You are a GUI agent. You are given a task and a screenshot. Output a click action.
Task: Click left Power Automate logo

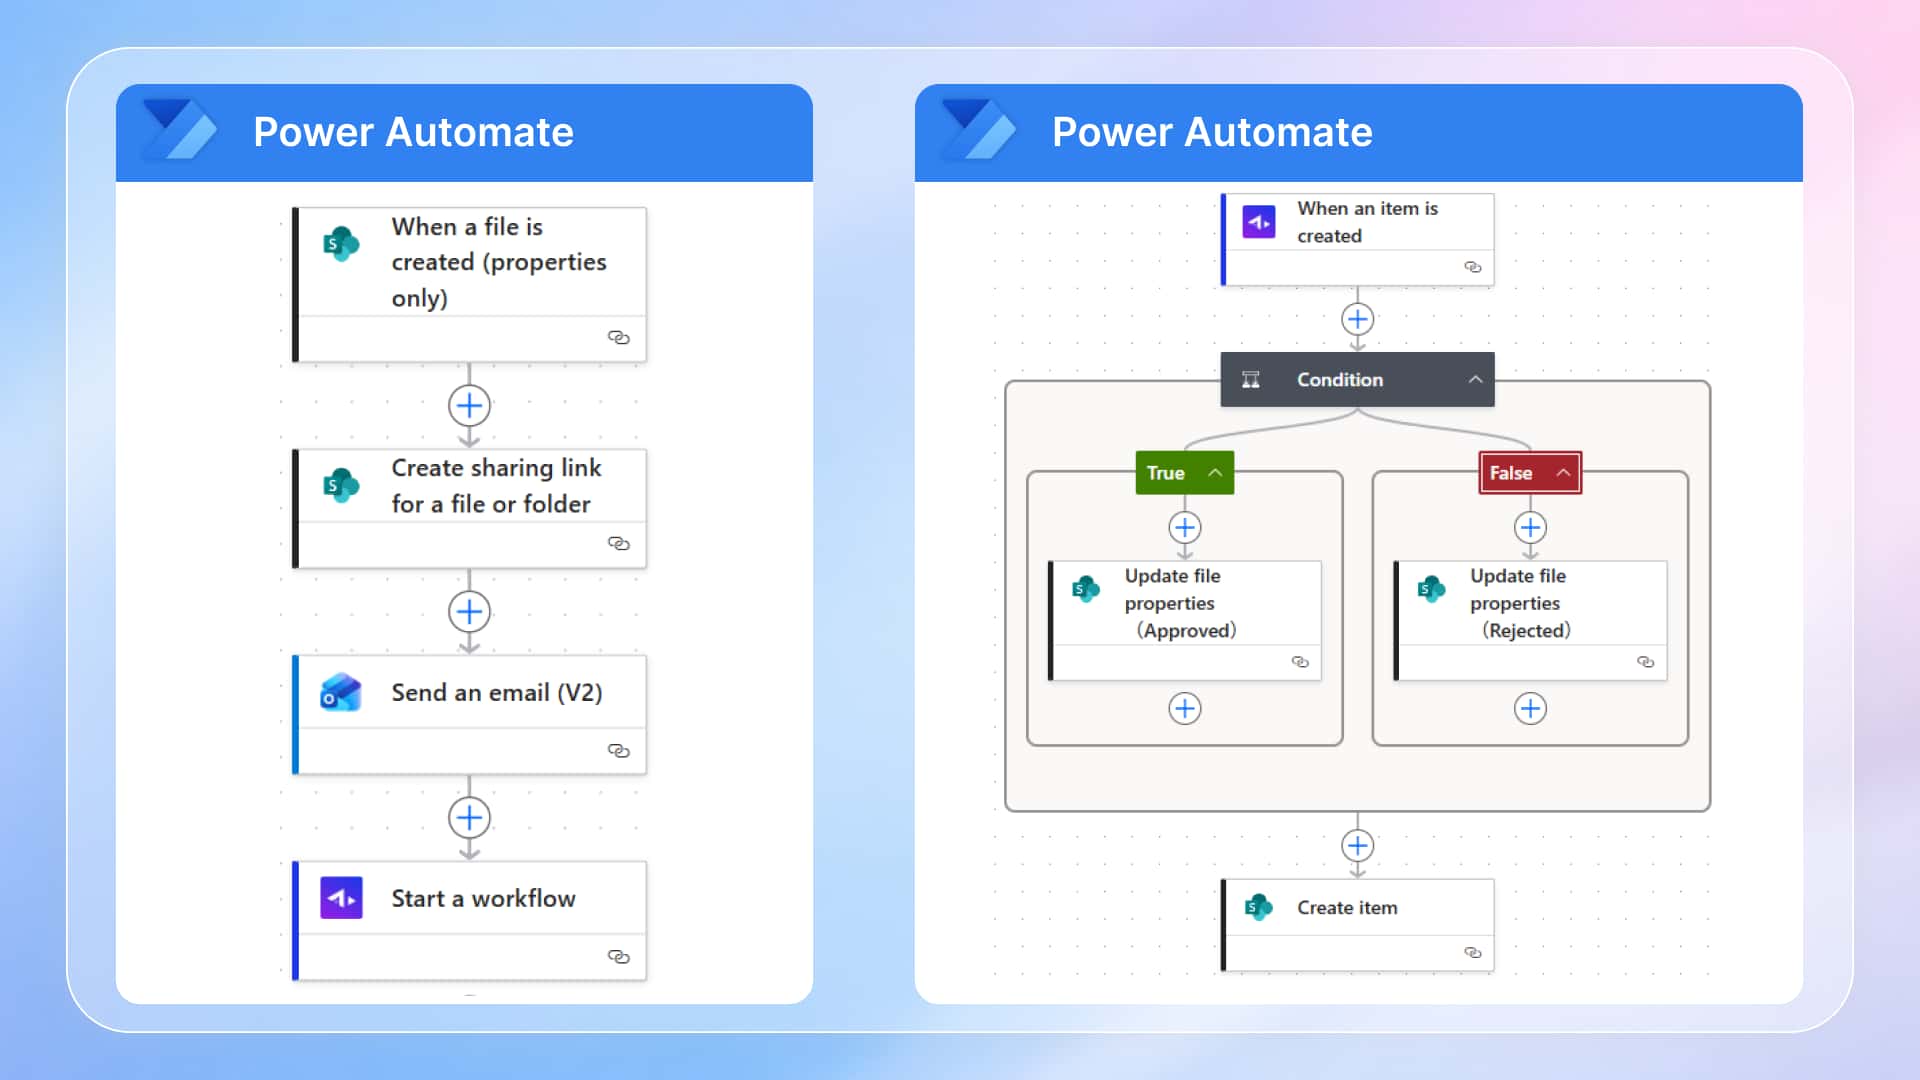click(180, 131)
